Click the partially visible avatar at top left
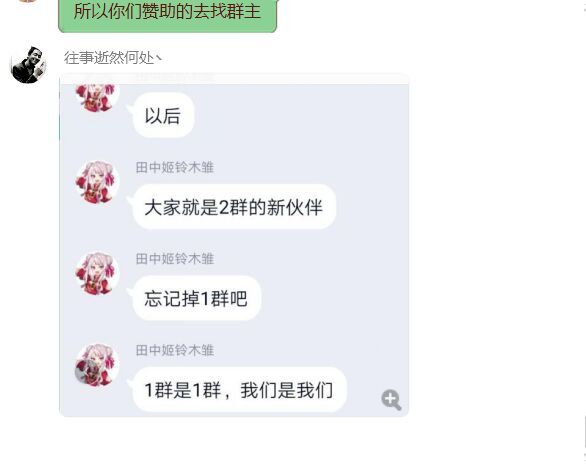The image size is (586, 467). point(27,1)
